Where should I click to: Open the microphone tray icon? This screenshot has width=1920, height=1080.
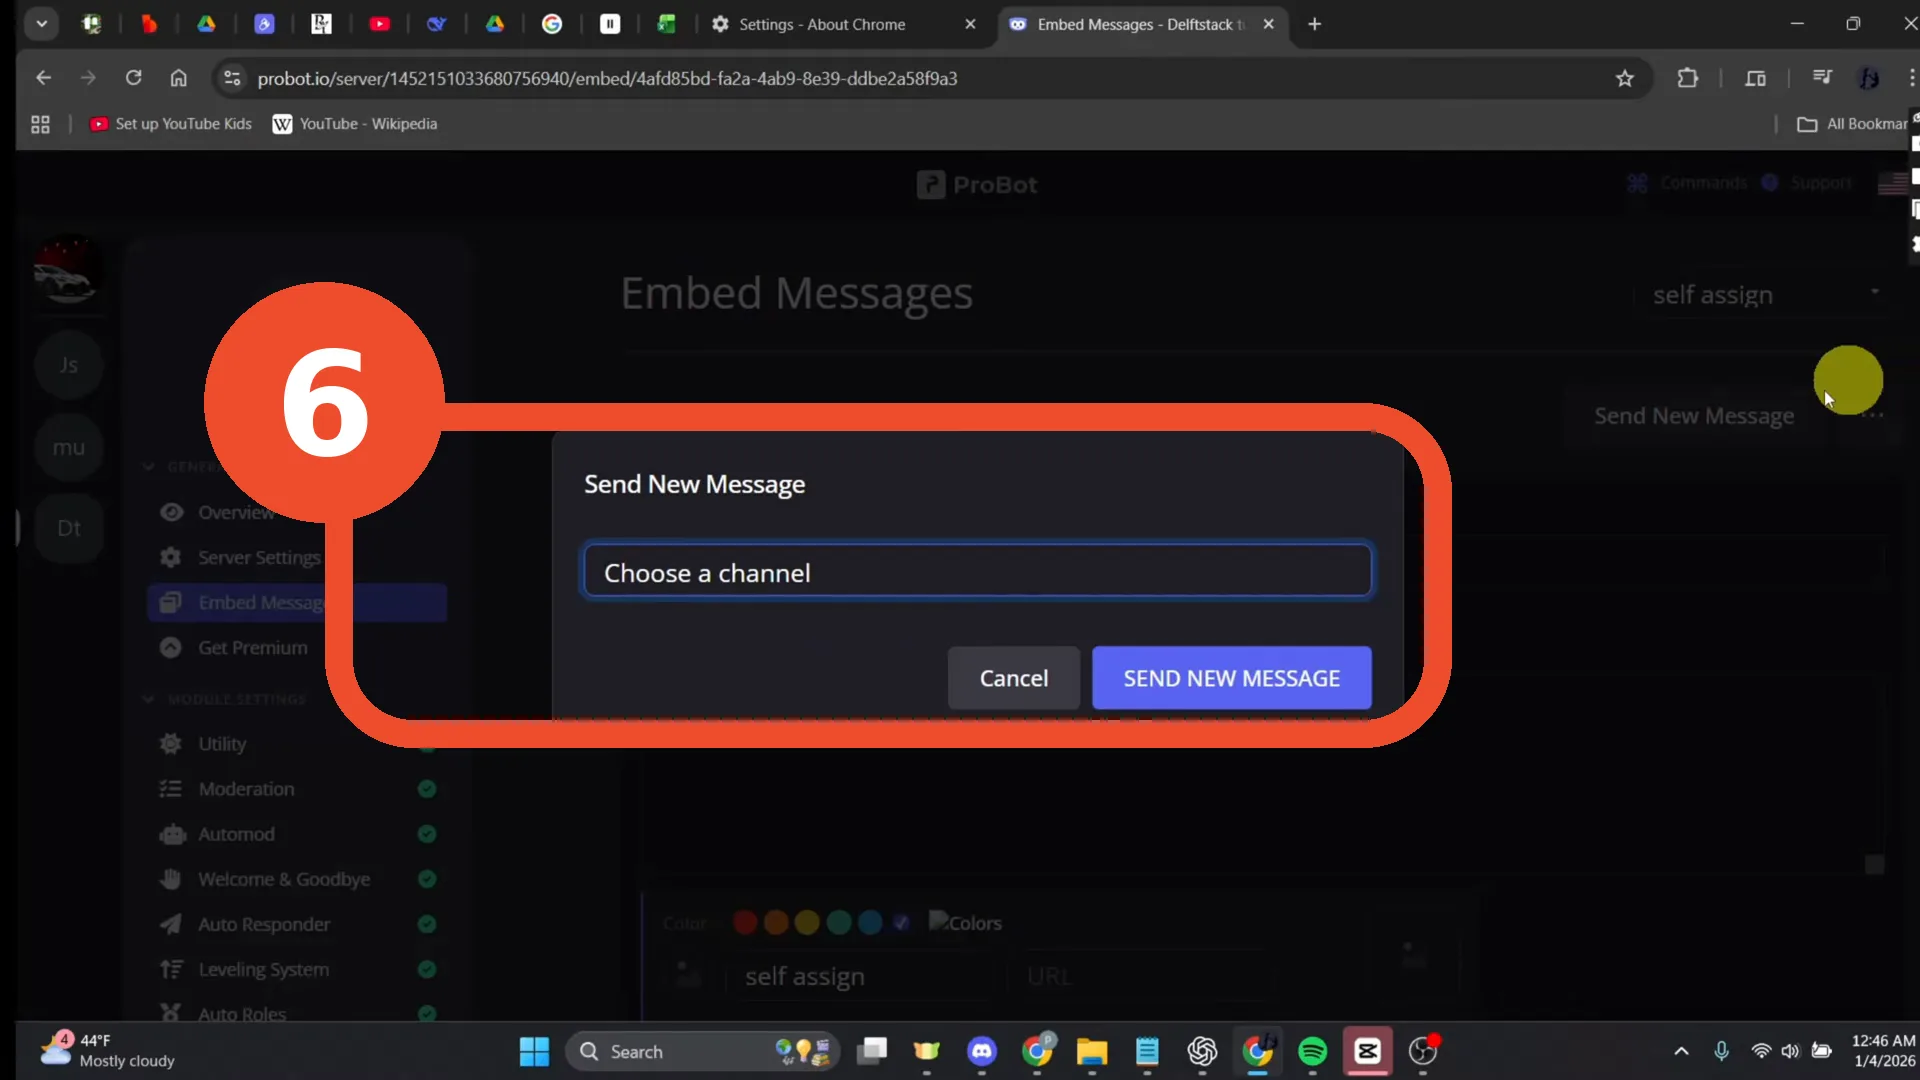(1721, 1051)
